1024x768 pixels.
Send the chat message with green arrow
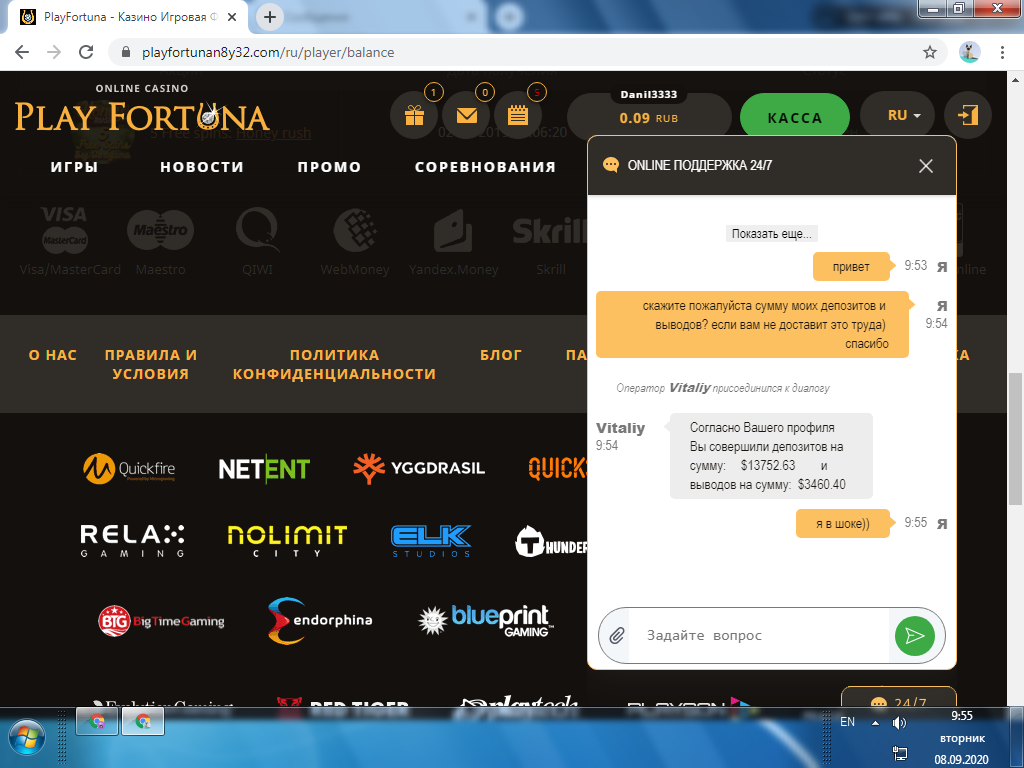(x=914, y=635)
